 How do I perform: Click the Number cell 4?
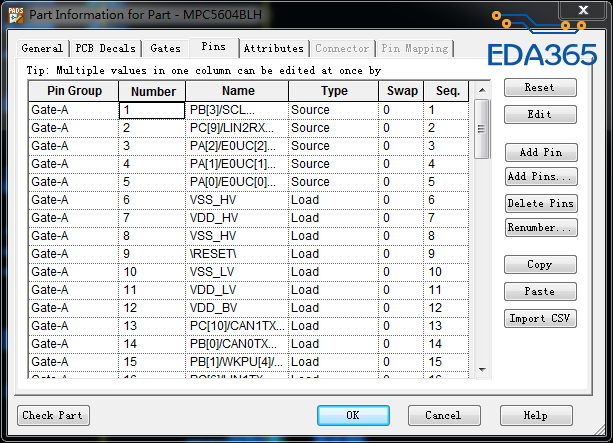coord(152,164)
